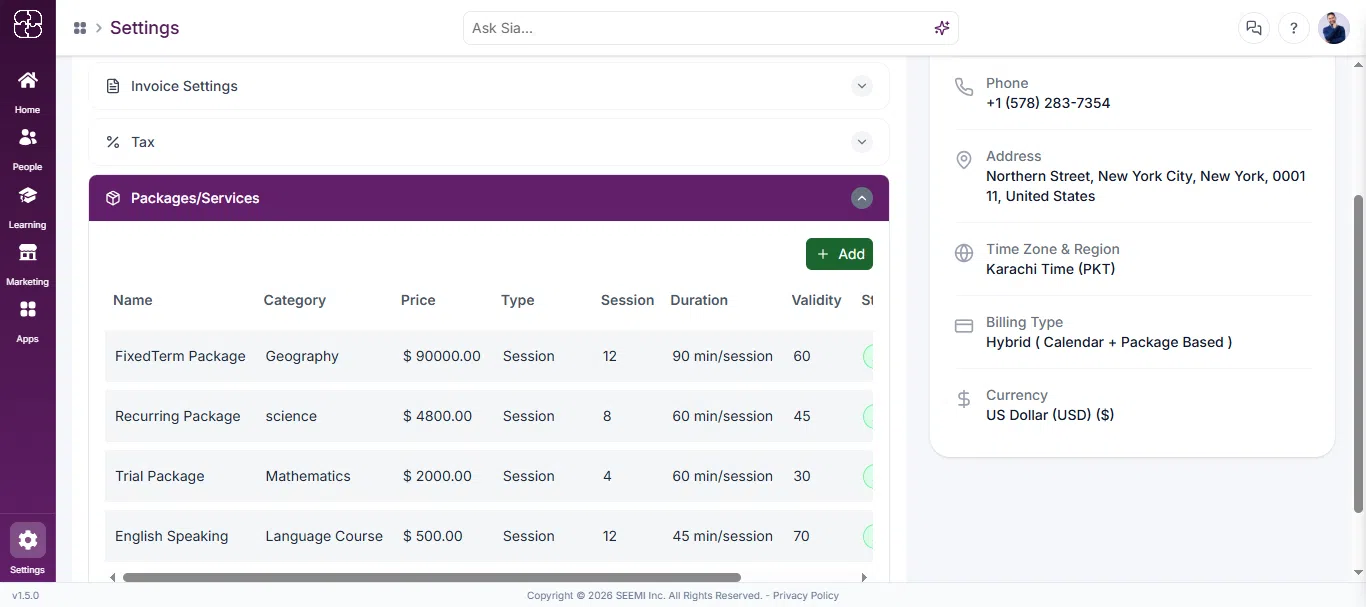
Task: Click the Northern Street address text
Action: tap(1146, 186)
